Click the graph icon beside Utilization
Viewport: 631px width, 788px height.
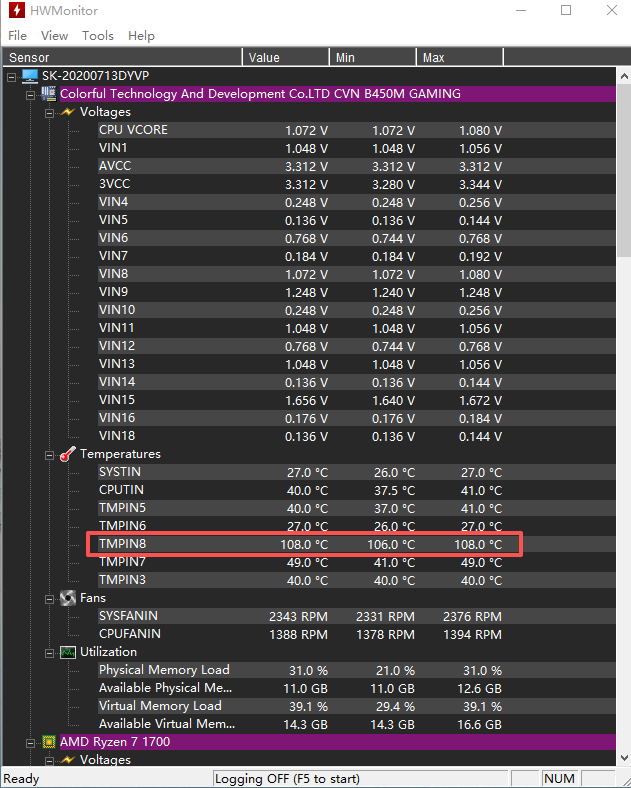pos(68,652)
